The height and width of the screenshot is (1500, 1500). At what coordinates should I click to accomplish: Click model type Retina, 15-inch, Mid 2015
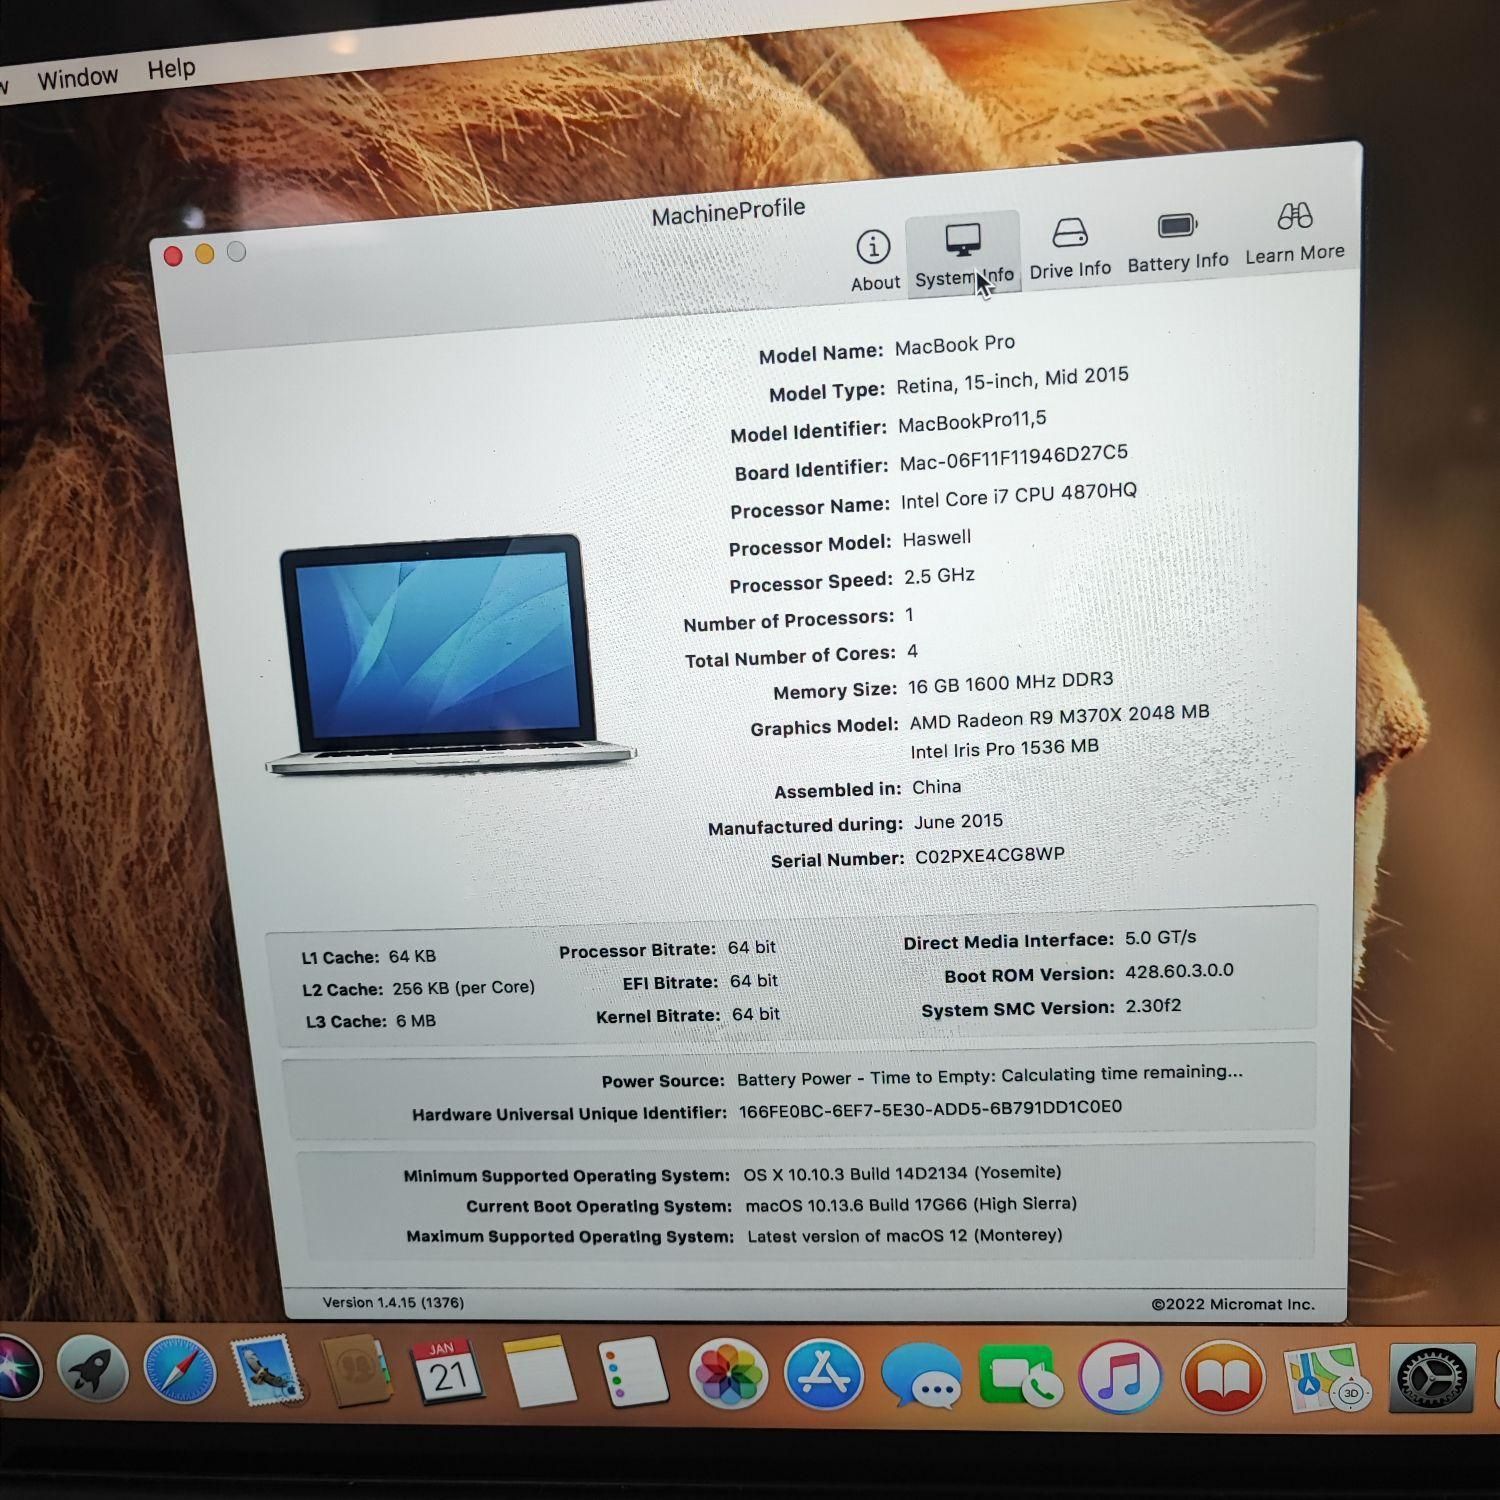(1012, 381)
